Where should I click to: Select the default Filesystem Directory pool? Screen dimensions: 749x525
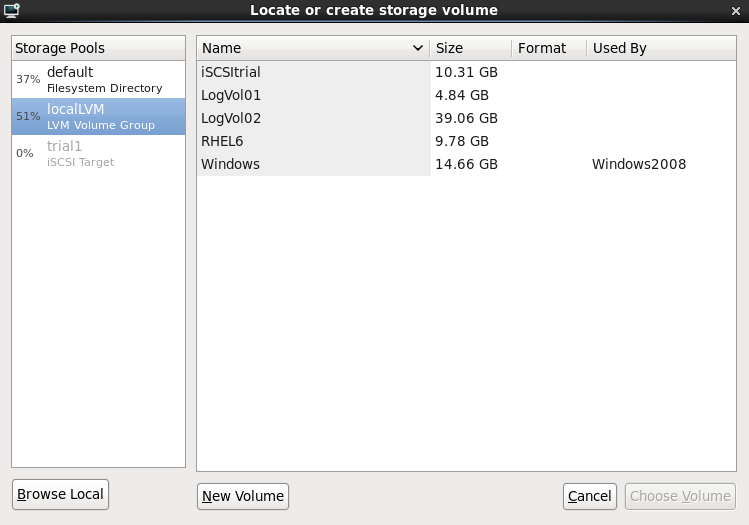tap(98, 79)
